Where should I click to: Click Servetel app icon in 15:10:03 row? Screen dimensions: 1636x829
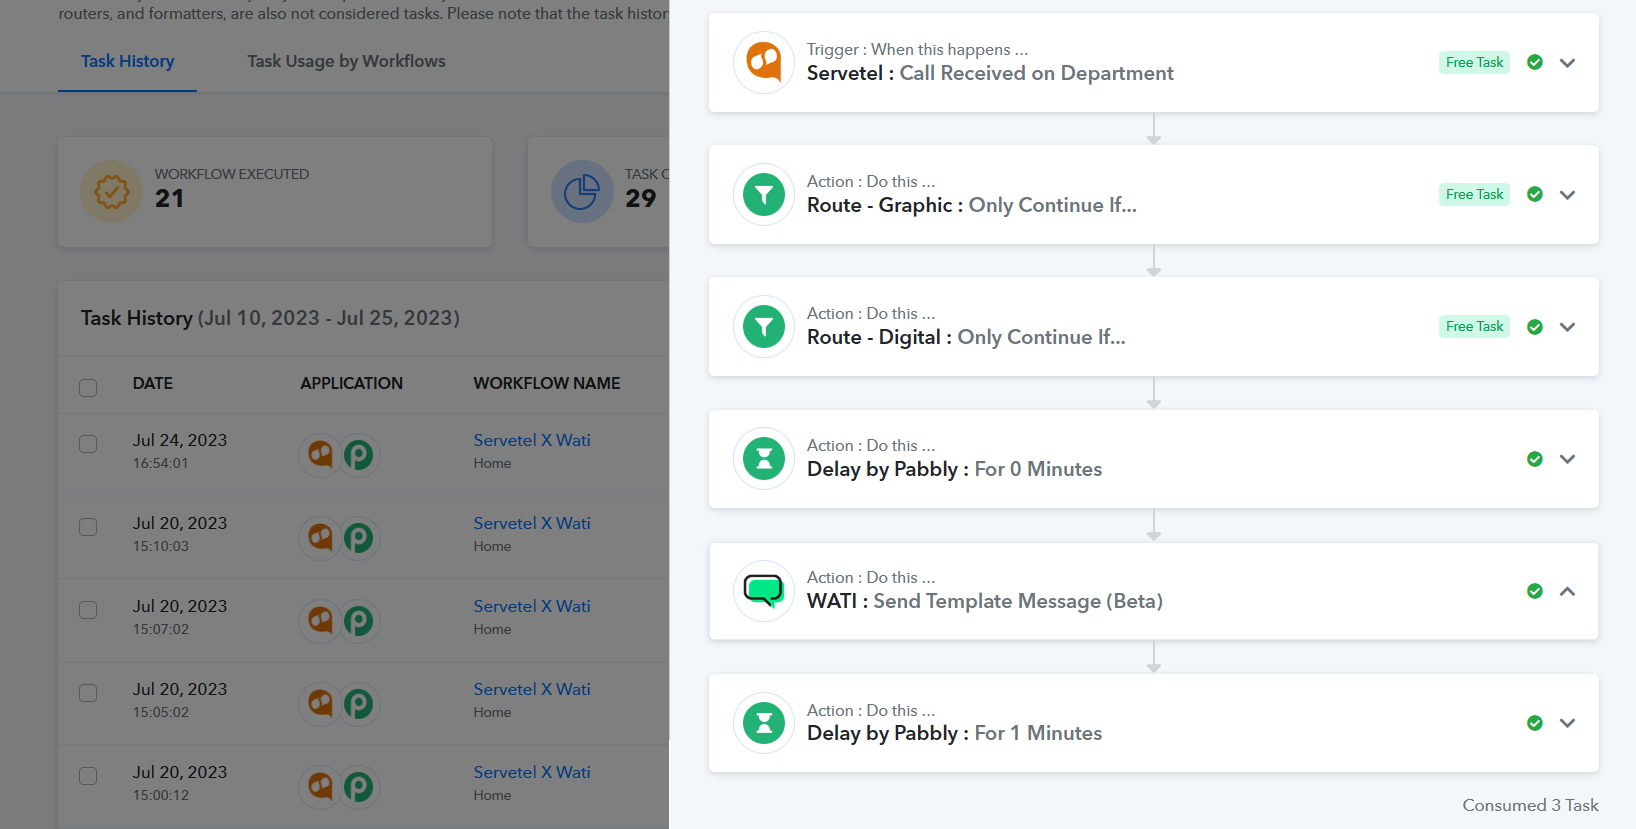click(x=320, y=538)
